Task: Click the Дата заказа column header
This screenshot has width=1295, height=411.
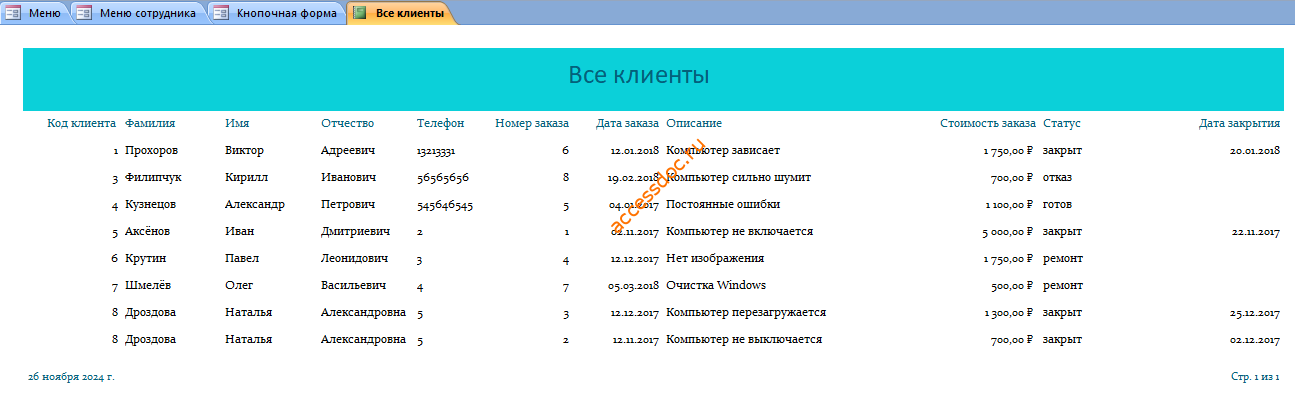Action: 627,123
